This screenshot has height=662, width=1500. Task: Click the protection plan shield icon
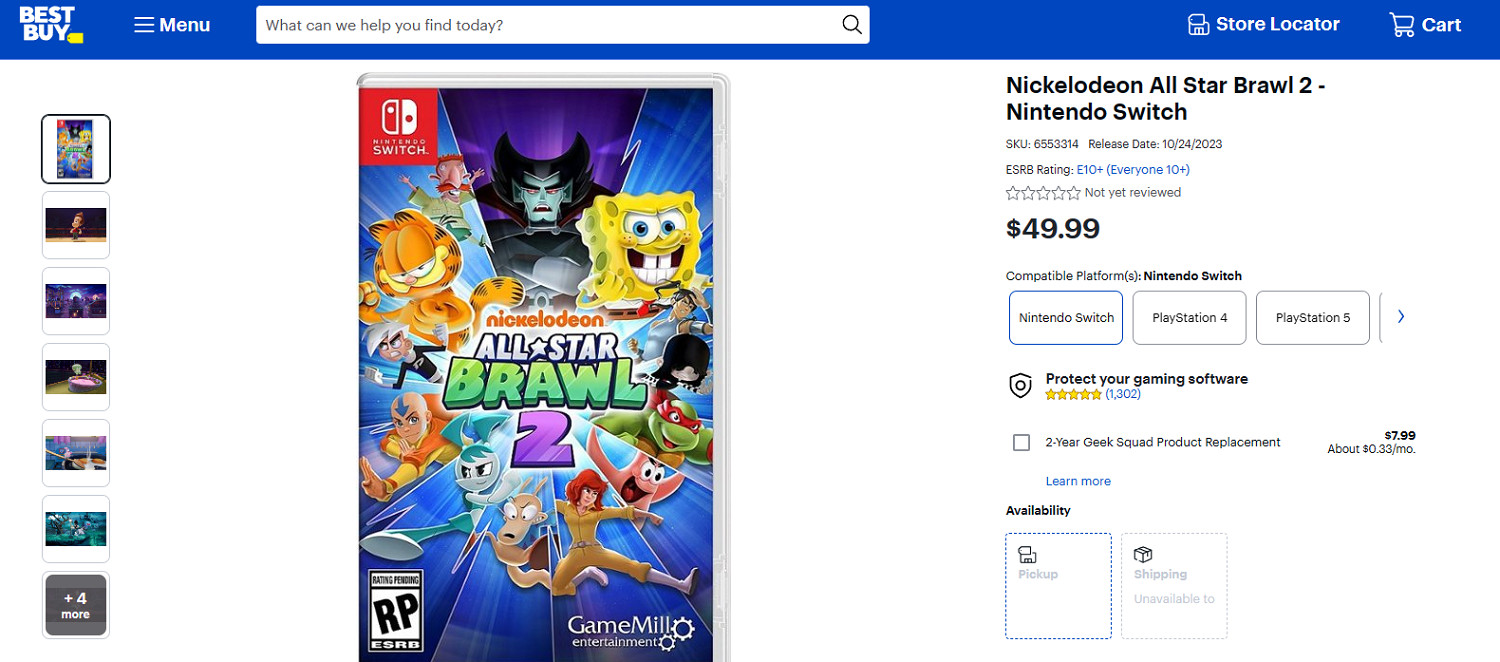coord(1020,385)
